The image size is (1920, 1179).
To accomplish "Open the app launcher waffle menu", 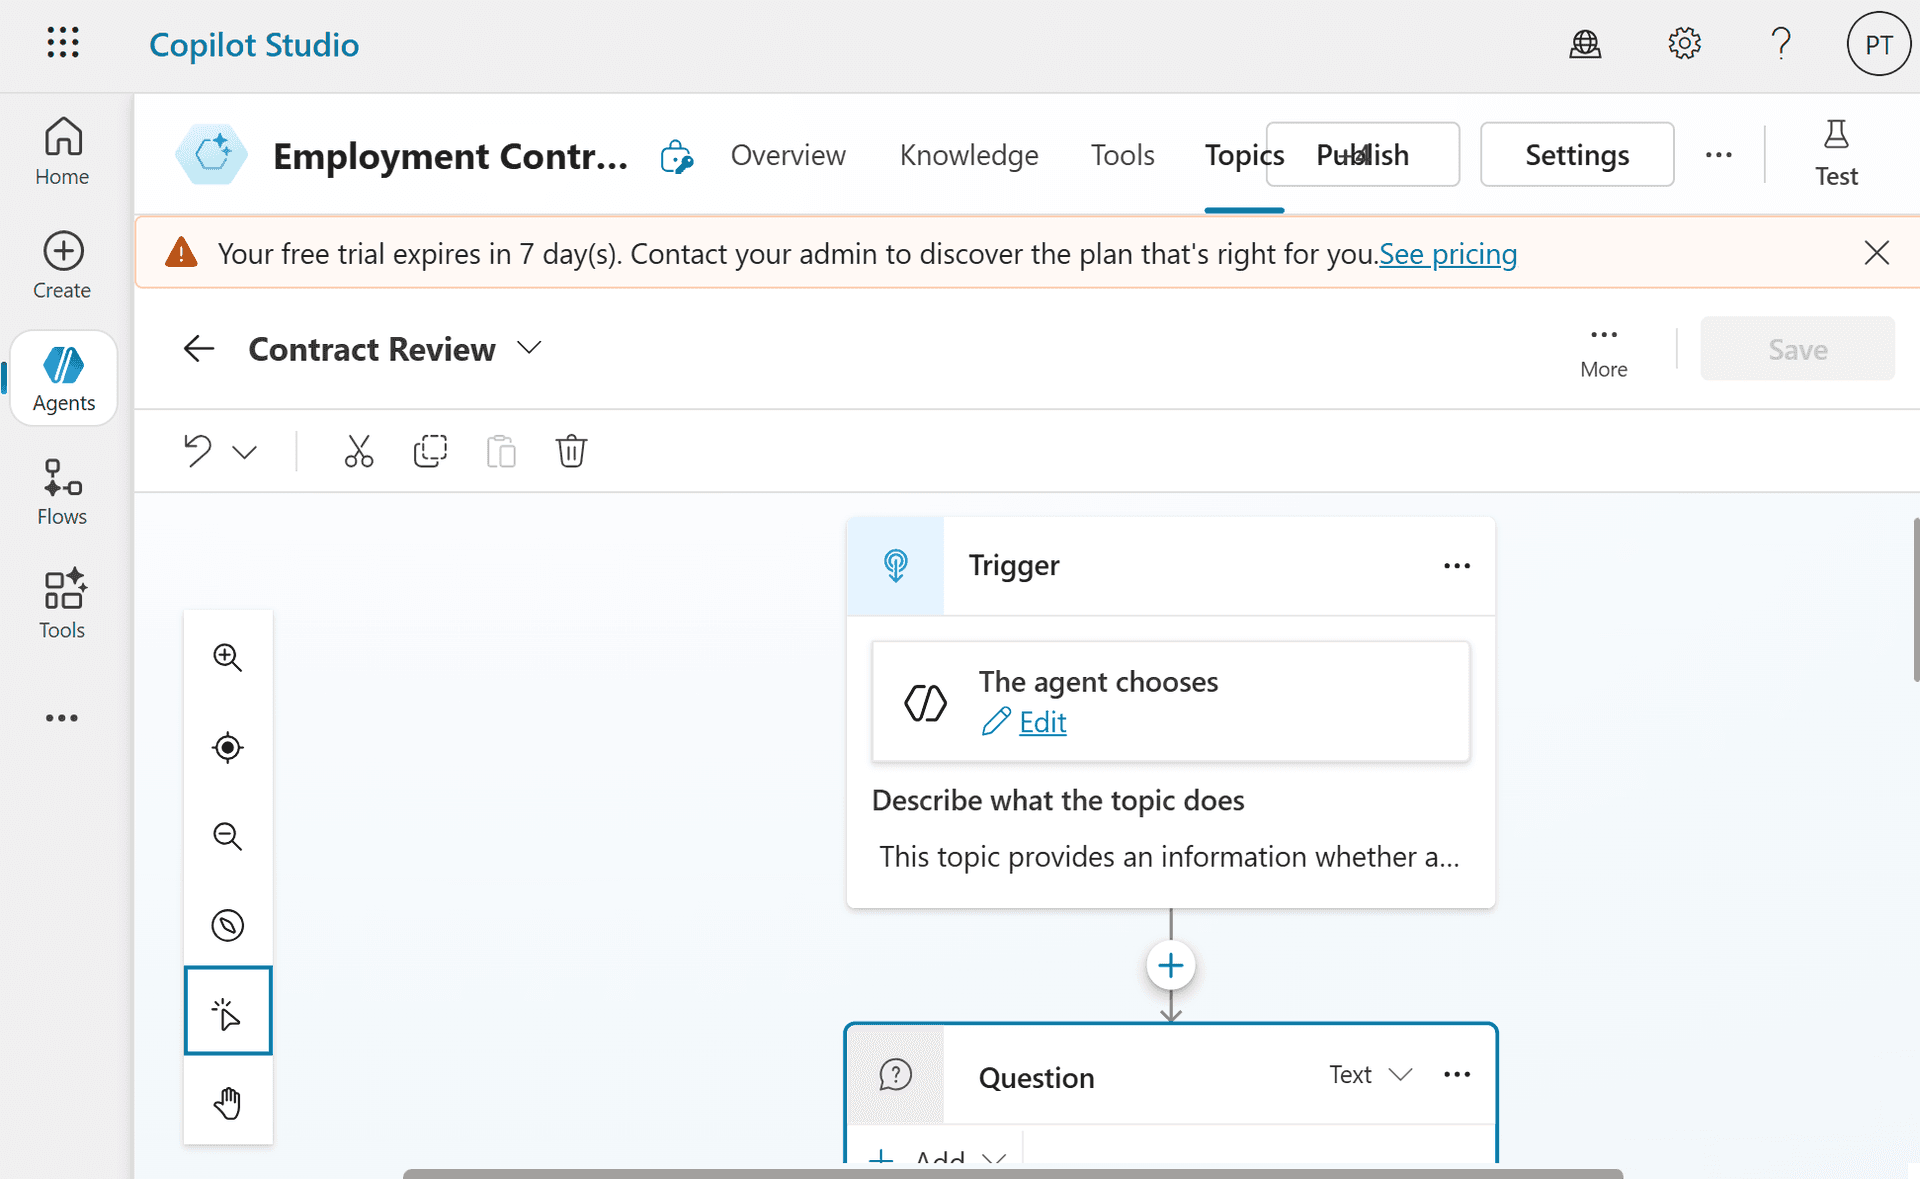I will [x=63, y=43].
